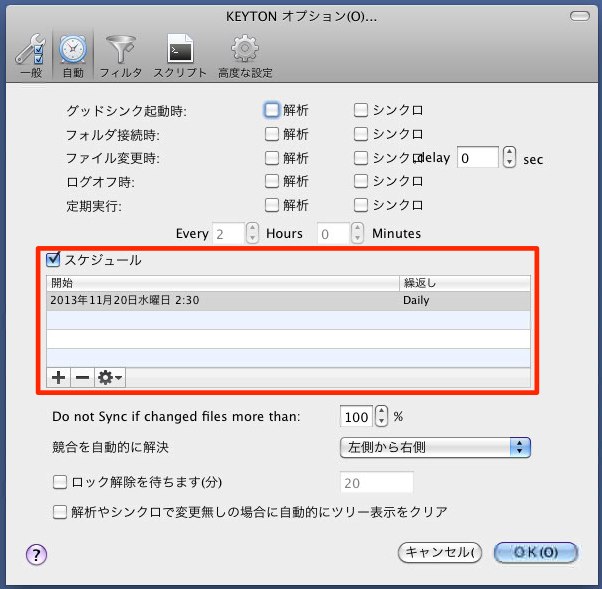The width and height of the screenshot is (602, 589).
Task: Enable ロック解除を待ちます(分) checkbox
Action: (60, 482)
